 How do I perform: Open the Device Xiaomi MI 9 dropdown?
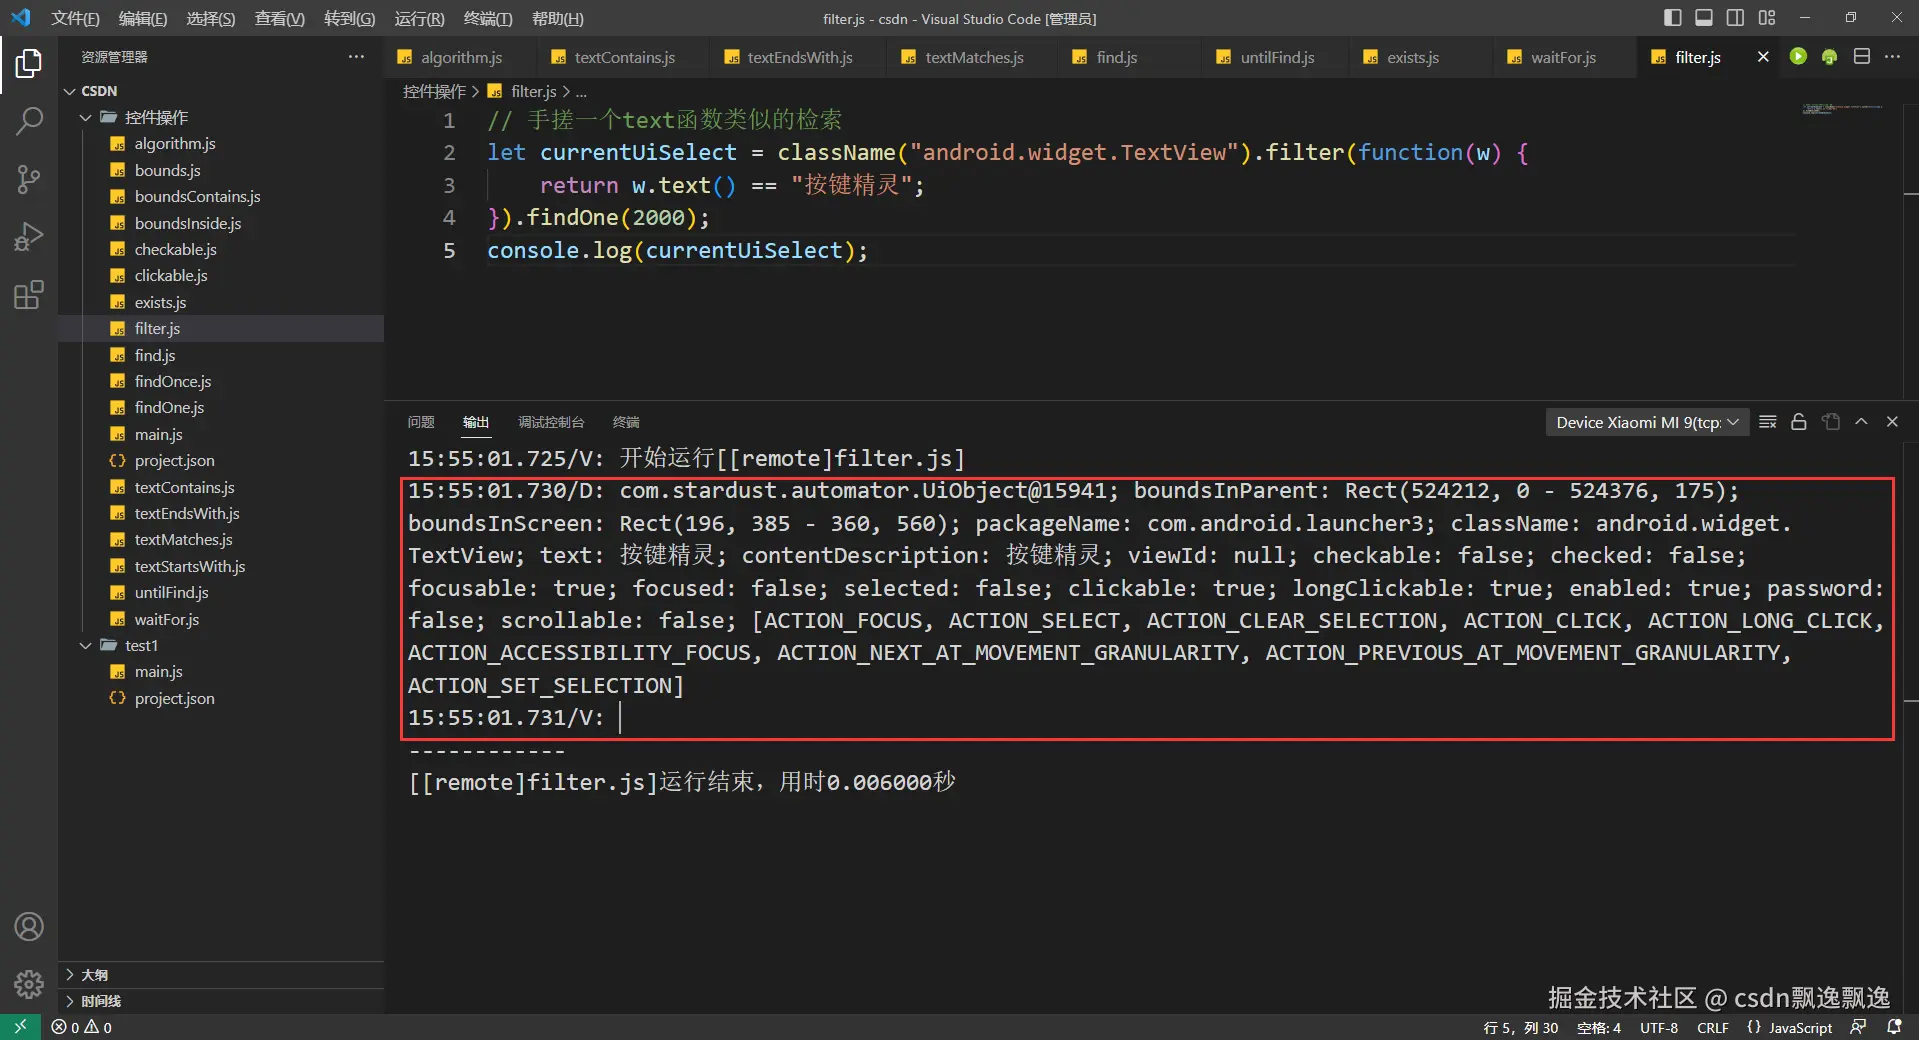click(x=1646, y=422)
